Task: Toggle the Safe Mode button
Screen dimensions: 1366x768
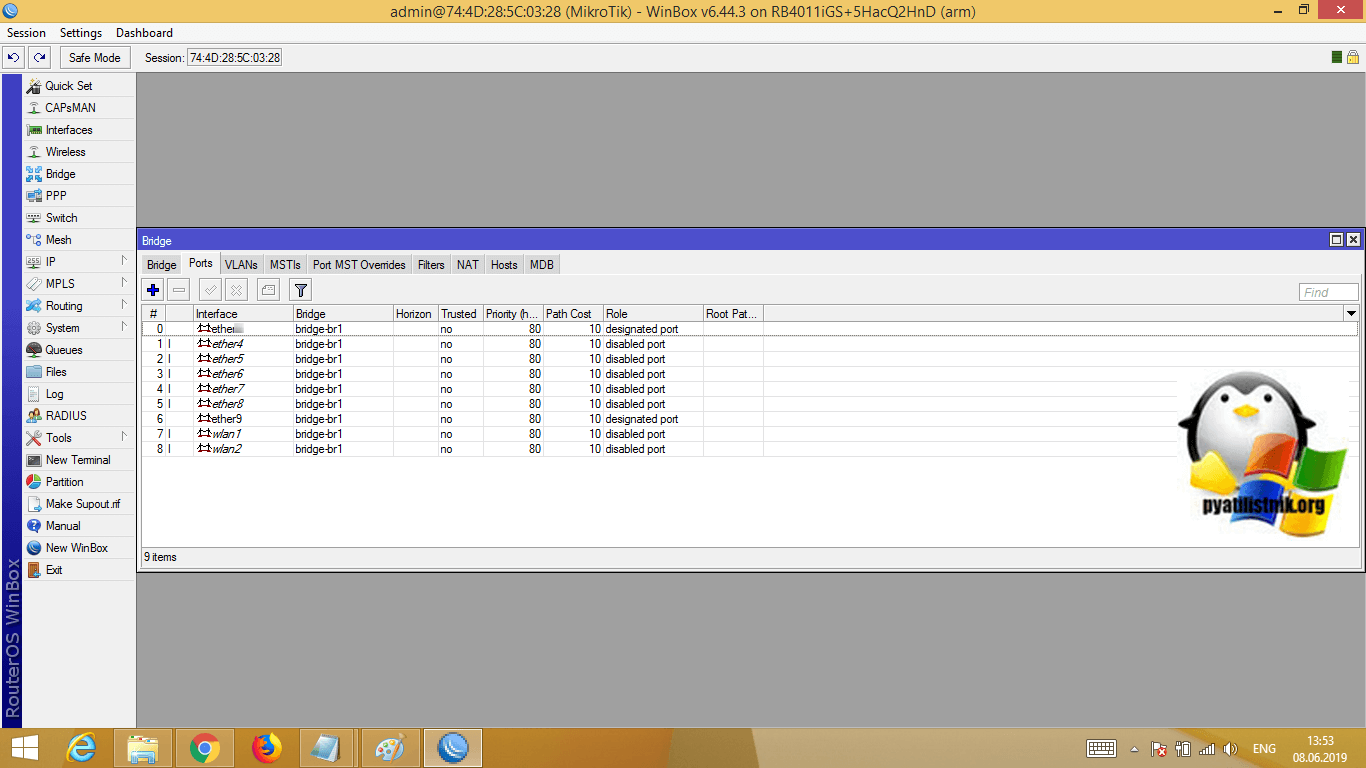Action: tap(95, 58)
